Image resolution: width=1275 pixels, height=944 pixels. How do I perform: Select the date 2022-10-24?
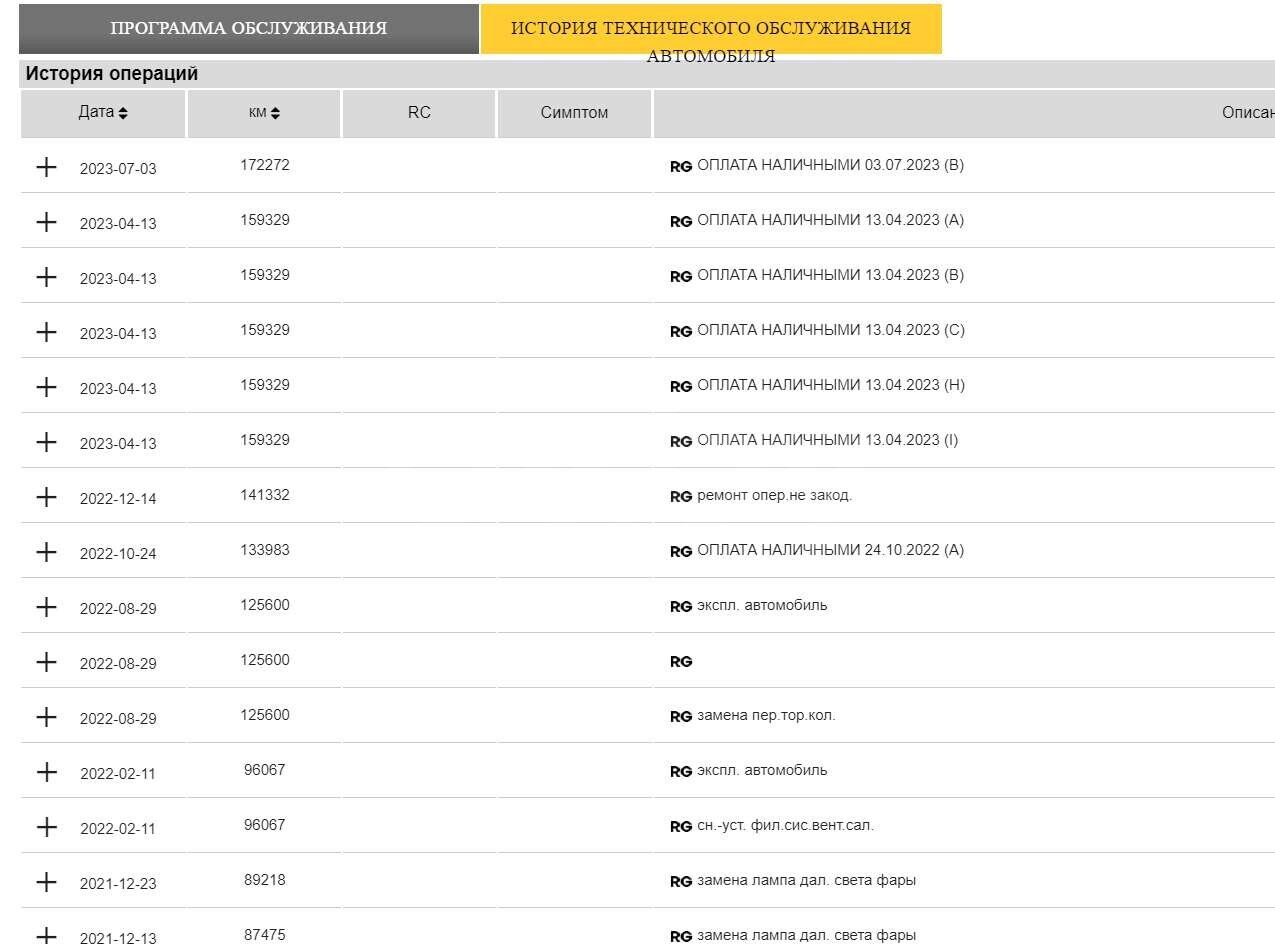click(118, 554)
